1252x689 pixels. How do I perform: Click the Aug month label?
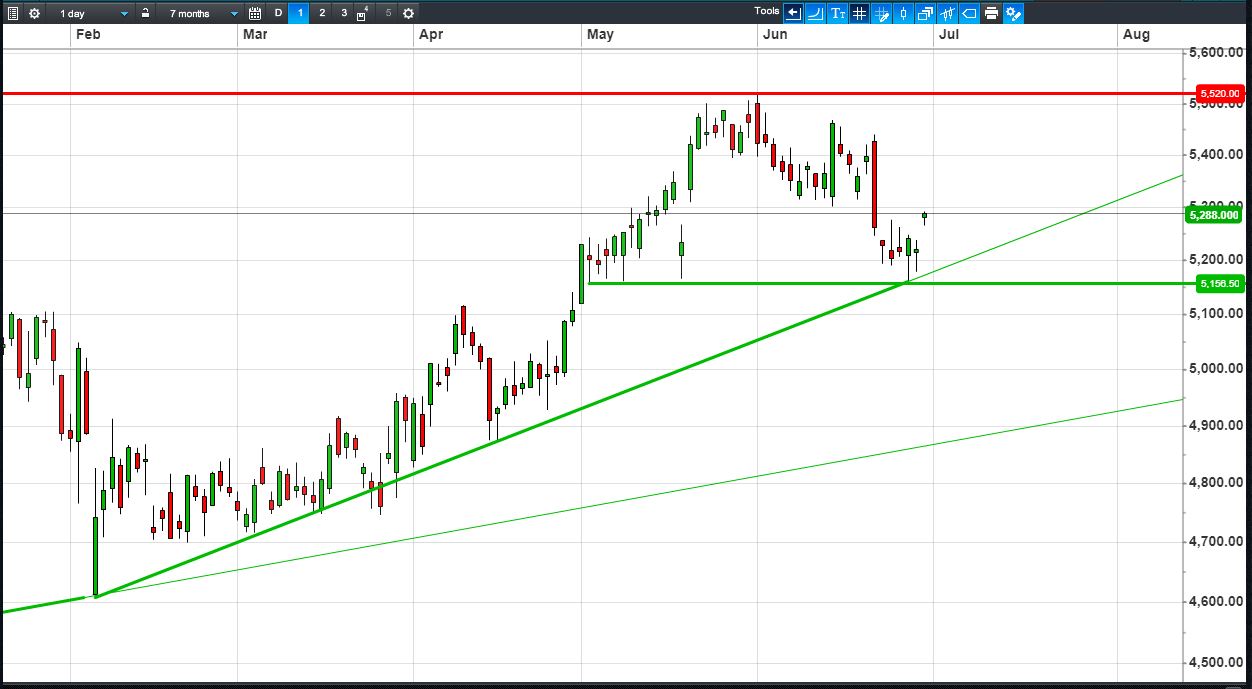[1137, 34]
